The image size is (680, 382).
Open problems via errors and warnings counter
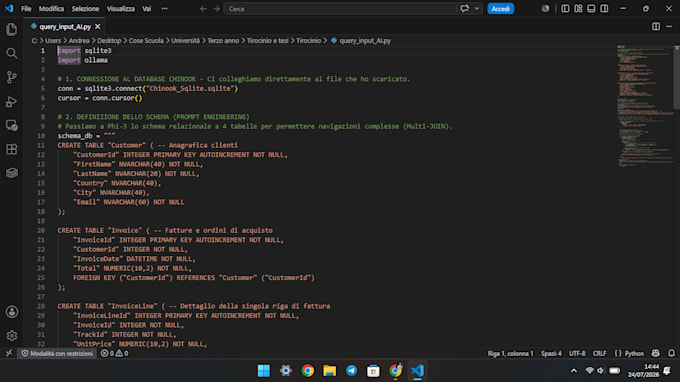114,353
